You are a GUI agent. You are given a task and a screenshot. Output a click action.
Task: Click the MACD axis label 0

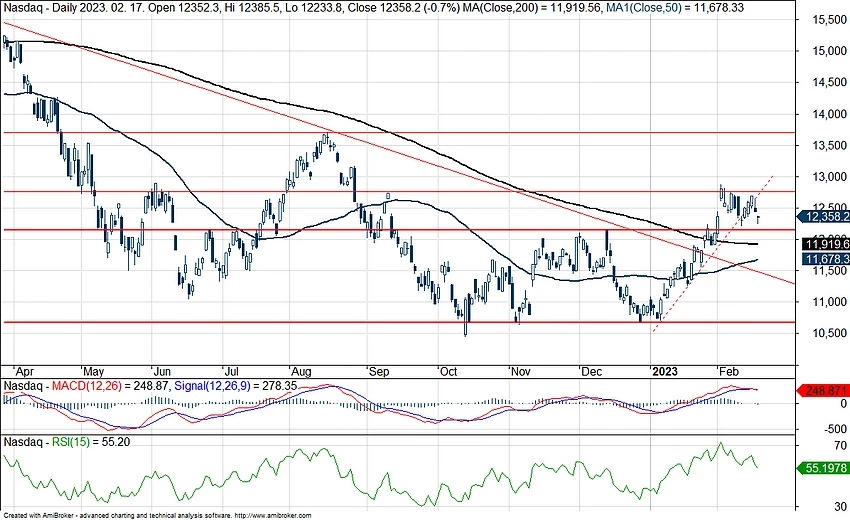843,404
